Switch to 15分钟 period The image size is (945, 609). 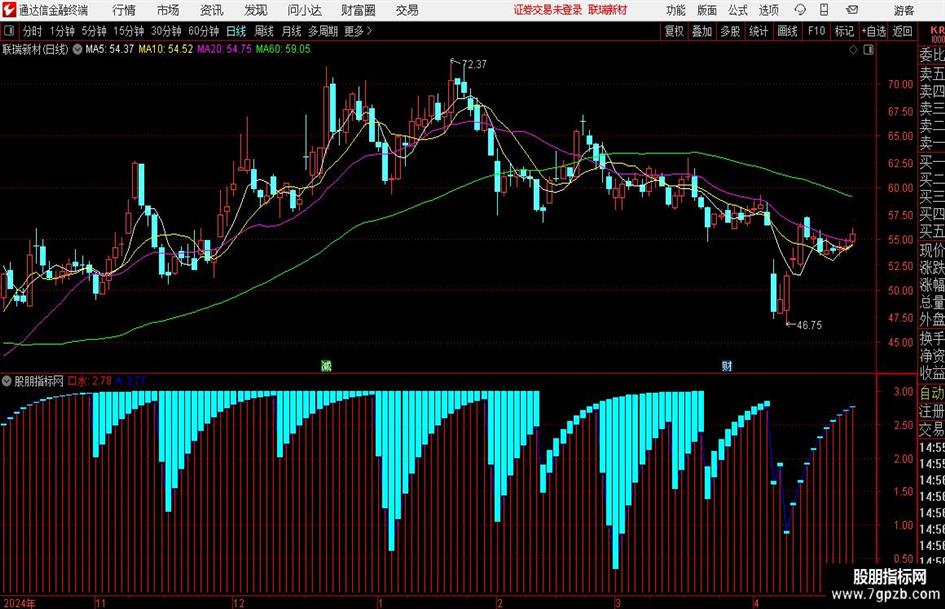pos(129,31)
